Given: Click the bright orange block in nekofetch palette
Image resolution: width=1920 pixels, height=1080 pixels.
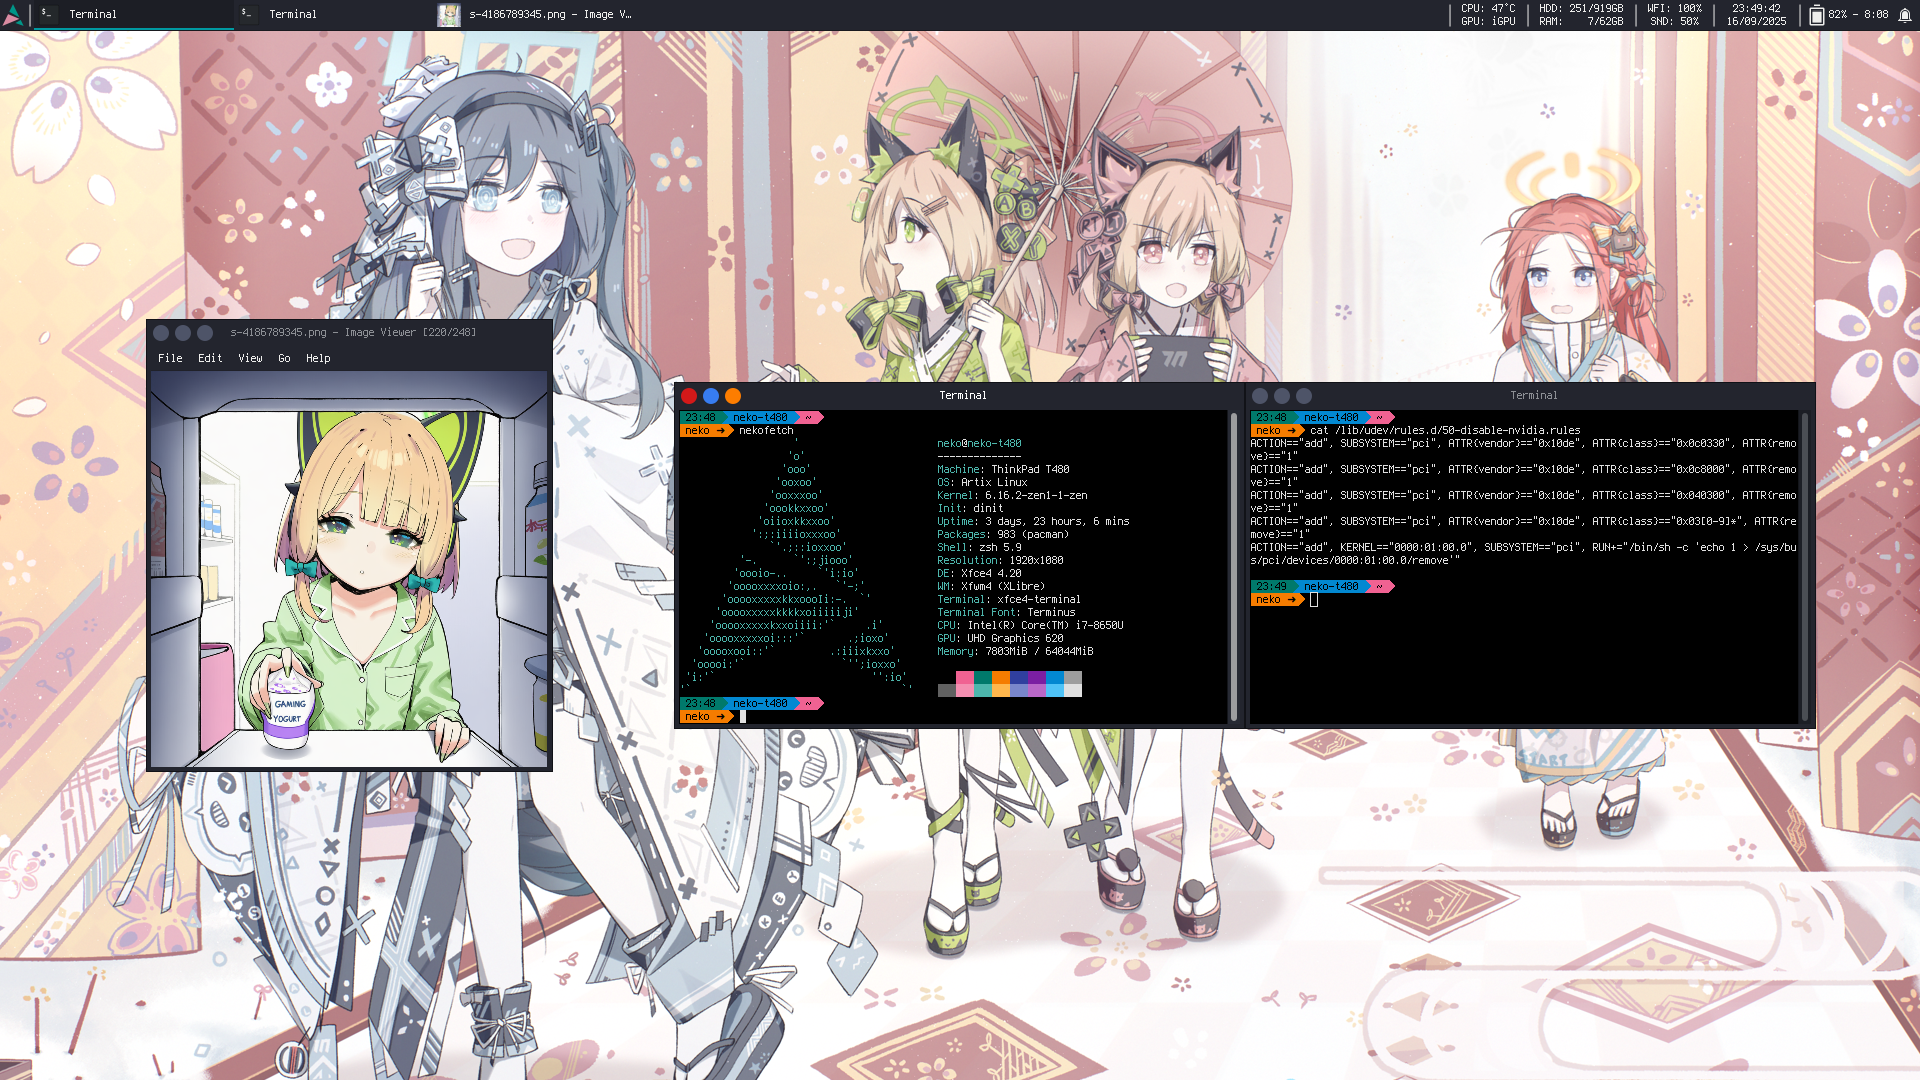Looking at the screenshot, I should [x=1000, y=678].
